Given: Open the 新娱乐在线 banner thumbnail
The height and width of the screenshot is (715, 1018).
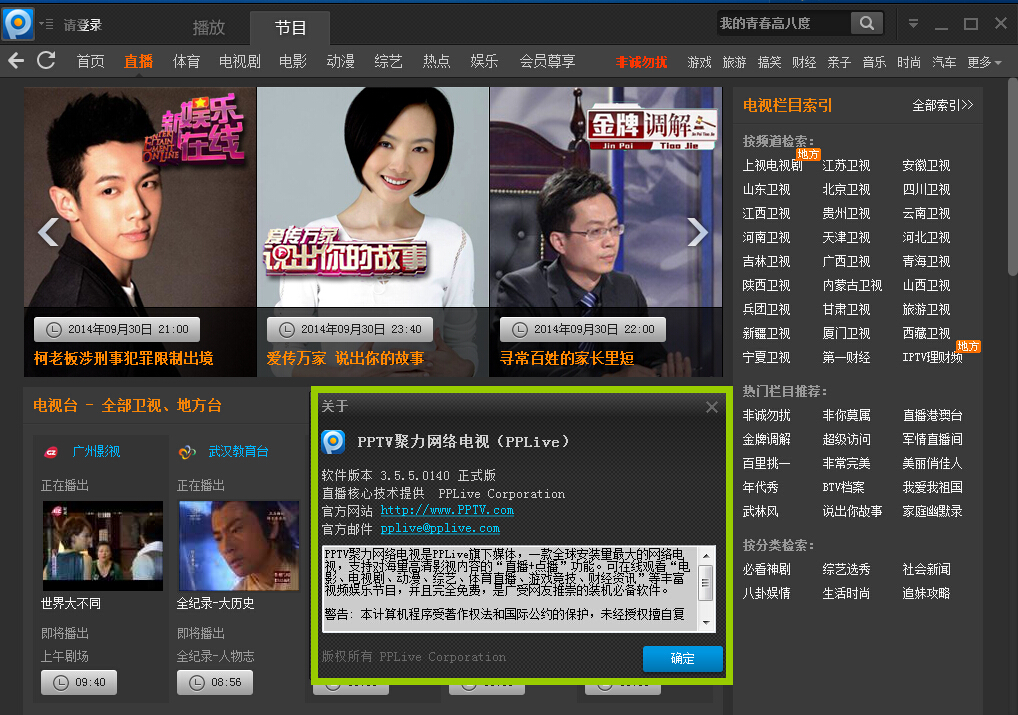Looking at the screenshot, I should (x=140, y=197).
